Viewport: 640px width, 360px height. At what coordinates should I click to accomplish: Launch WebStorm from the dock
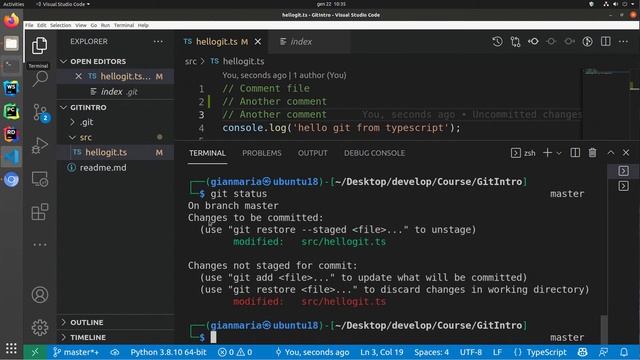coord(11,88)
